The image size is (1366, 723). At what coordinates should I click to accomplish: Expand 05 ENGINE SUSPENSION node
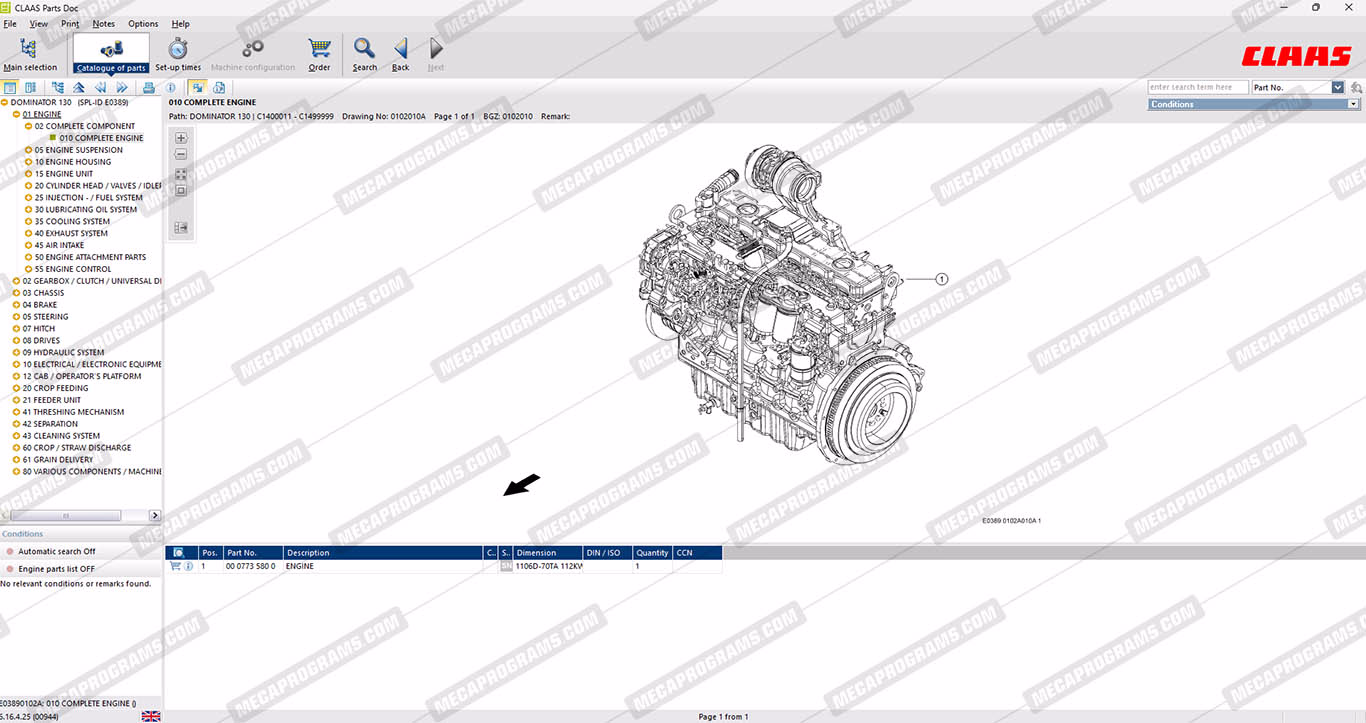[28, 150]
